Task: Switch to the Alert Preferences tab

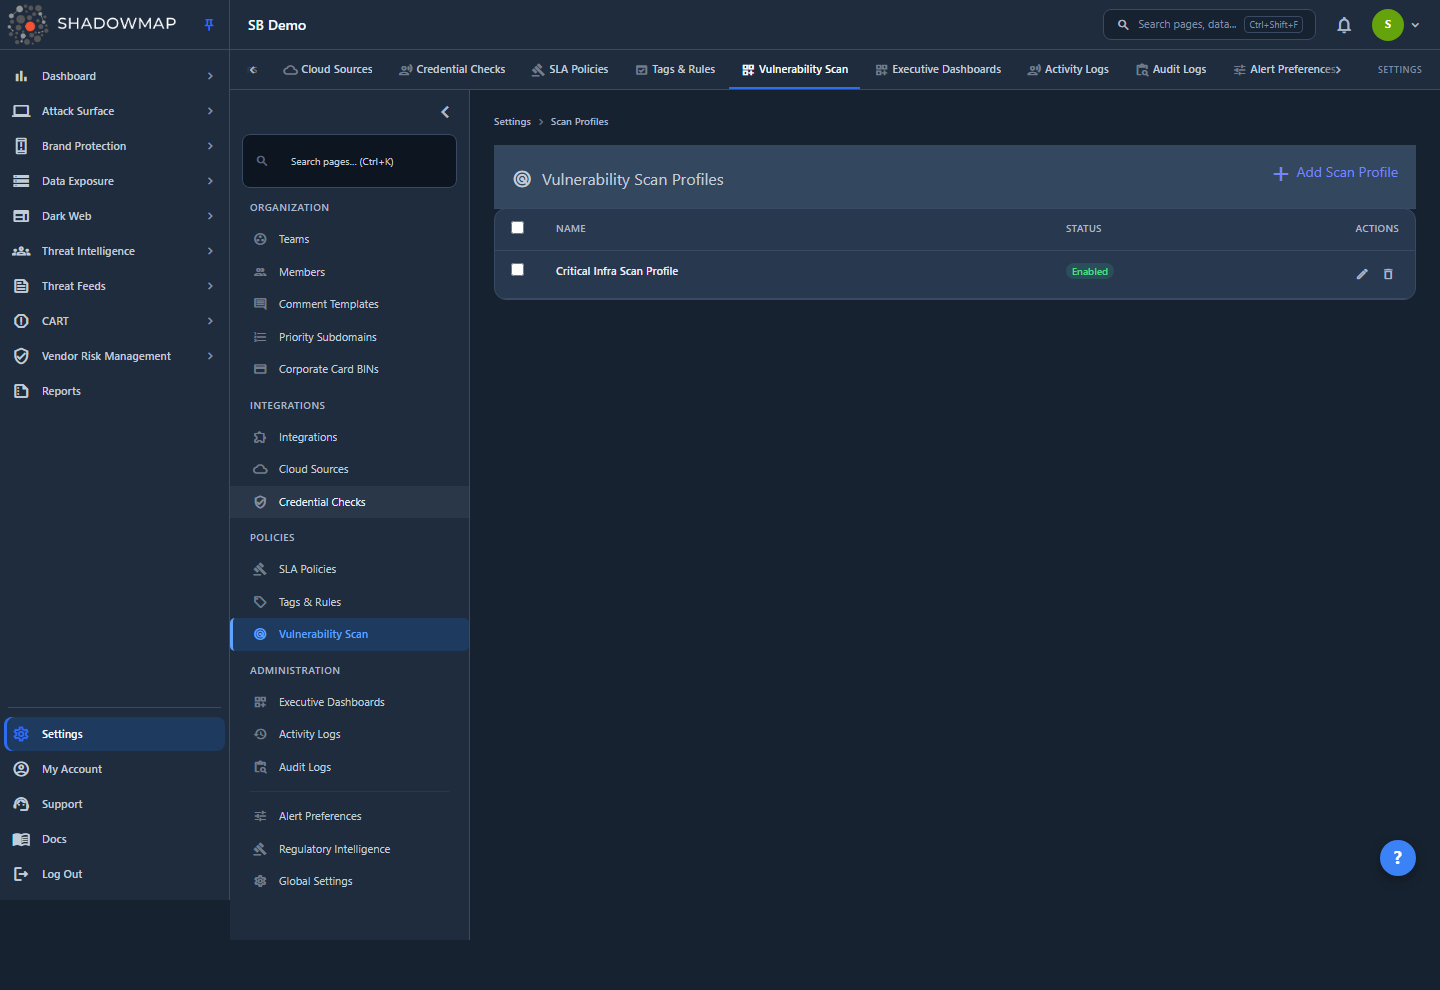Action: pos(1286,70)
